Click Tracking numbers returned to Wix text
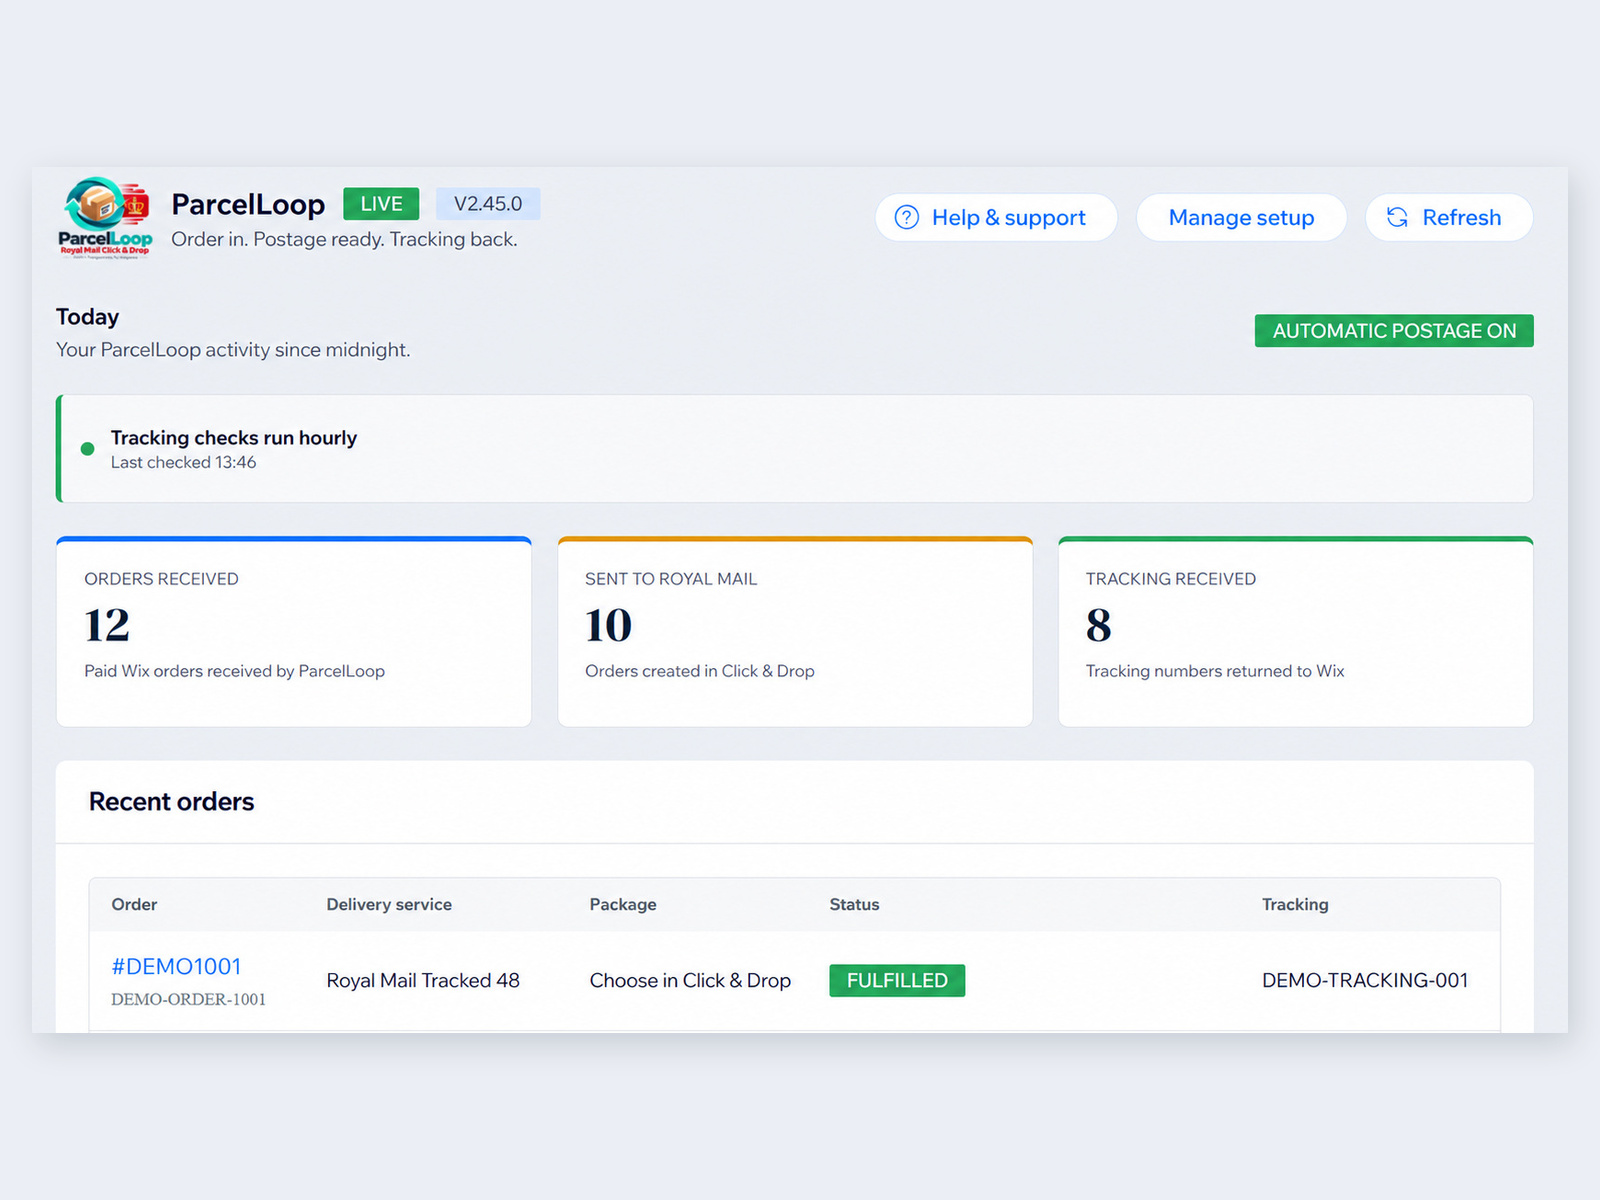Image resolution: width=1600 pixels, height=1200 pixels. 1215,671
